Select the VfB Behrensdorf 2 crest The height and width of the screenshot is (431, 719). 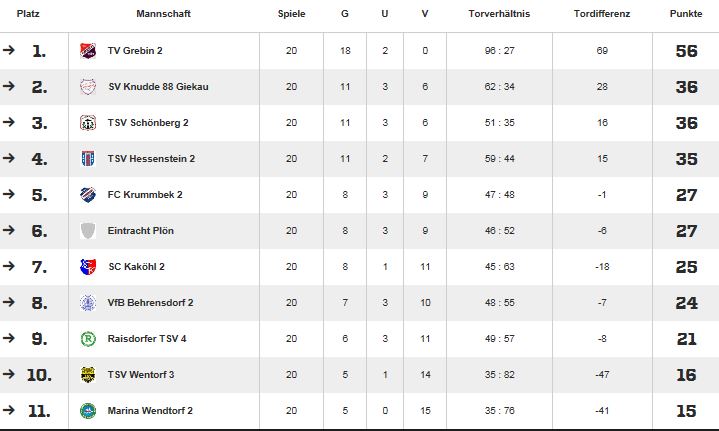click(x=88, y=303)
